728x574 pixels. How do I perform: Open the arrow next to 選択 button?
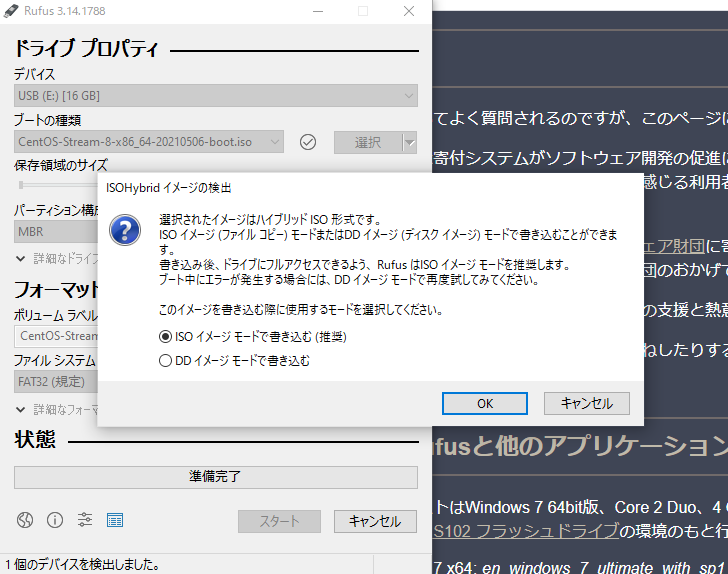coord(410,143)
